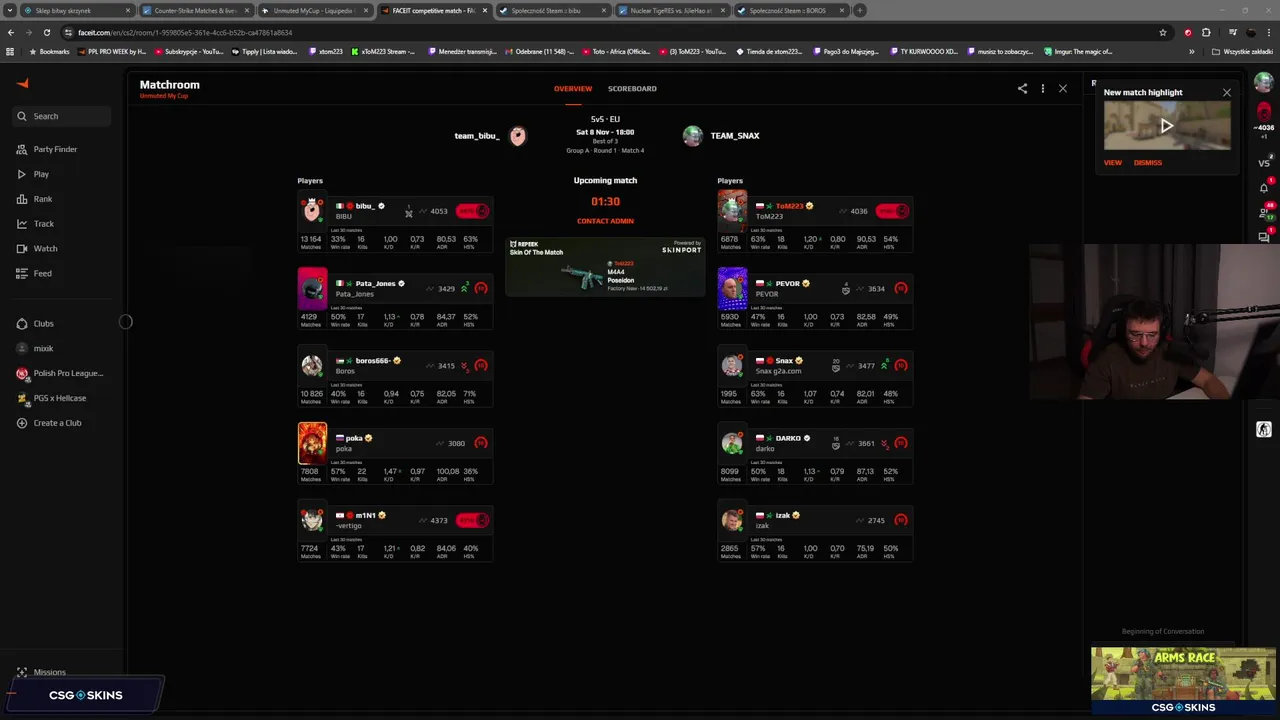
Task: Open m1N1 player avatar
Action: (x=312, y=520)
